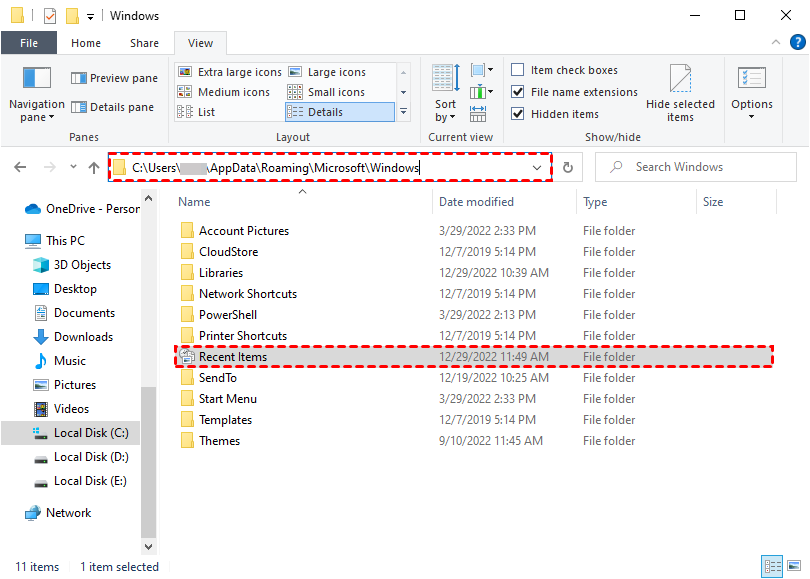Image resolution: width=810 pixels, height=579 pixels.
Task: Select Network in navigation pane
Action: click(x=58, y=512)
